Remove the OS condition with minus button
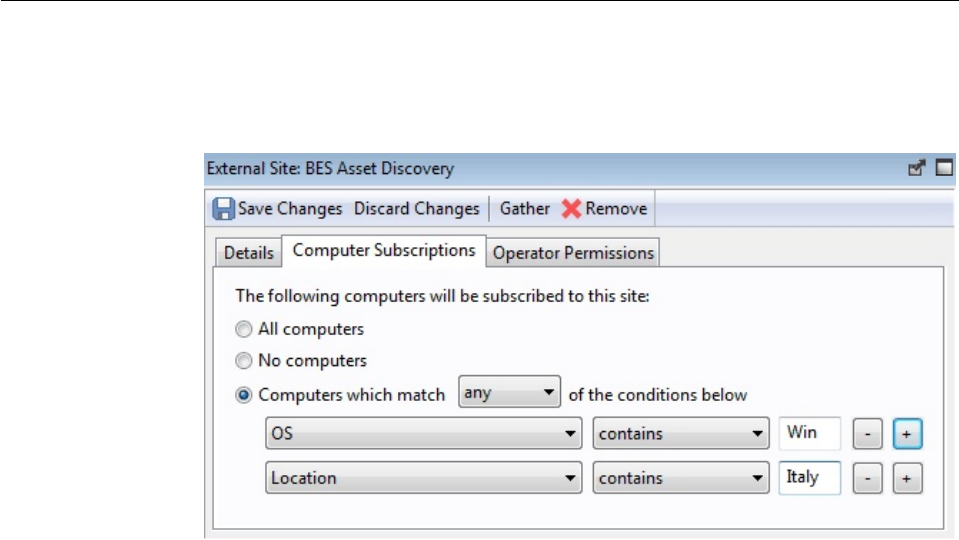The height and width of the screenshot is (540, 959). point(866,435)
